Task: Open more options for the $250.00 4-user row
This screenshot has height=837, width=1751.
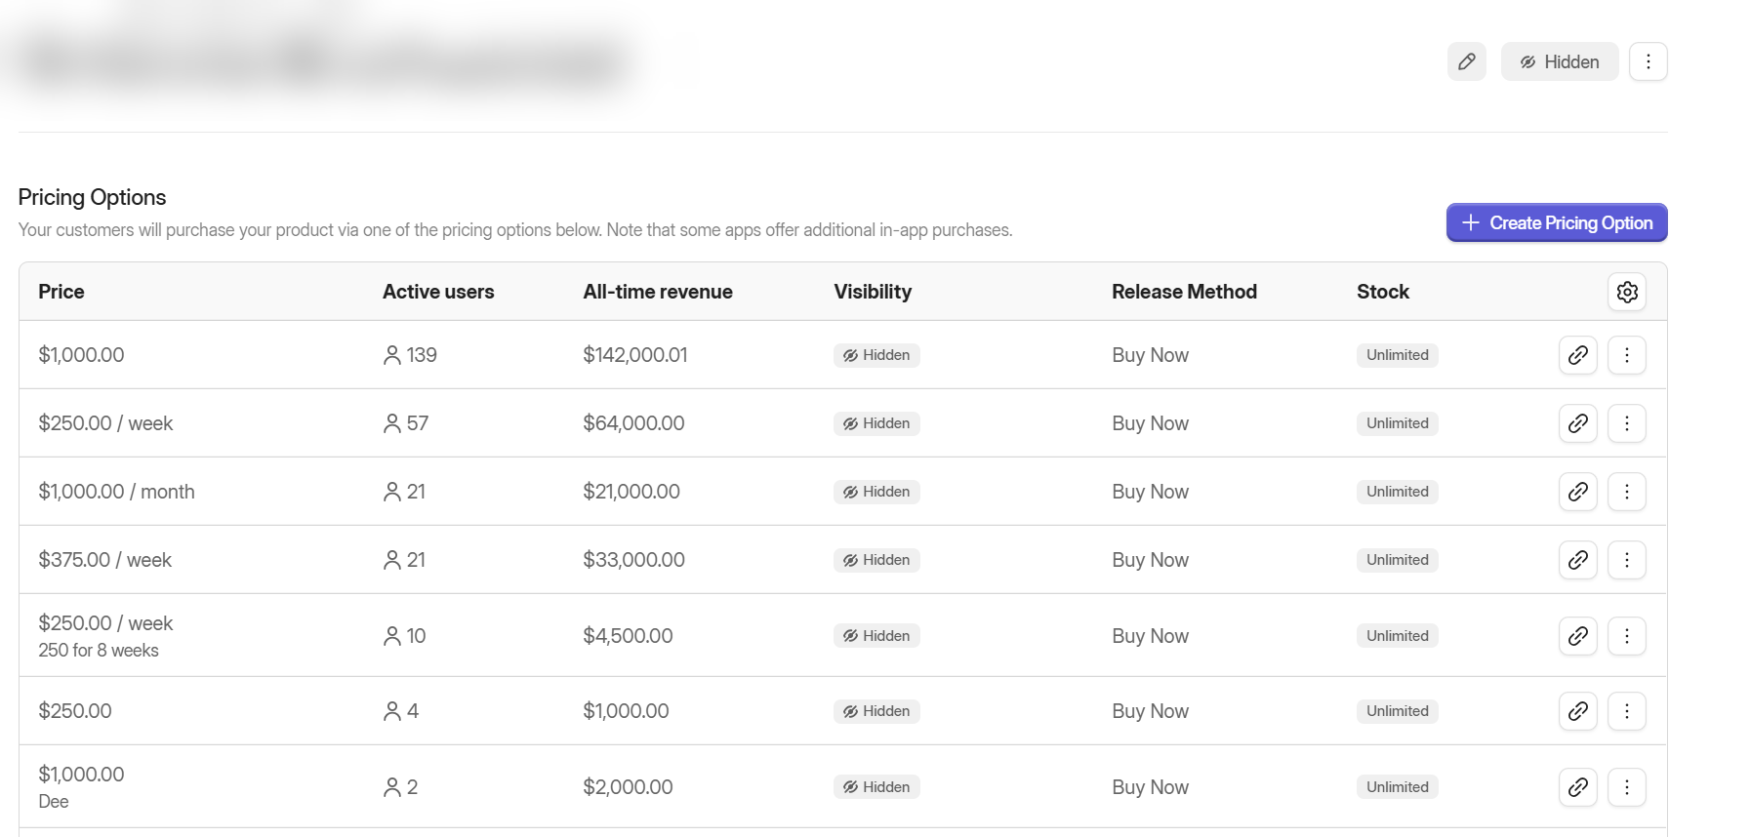Action: click(x=1627, y=711)
